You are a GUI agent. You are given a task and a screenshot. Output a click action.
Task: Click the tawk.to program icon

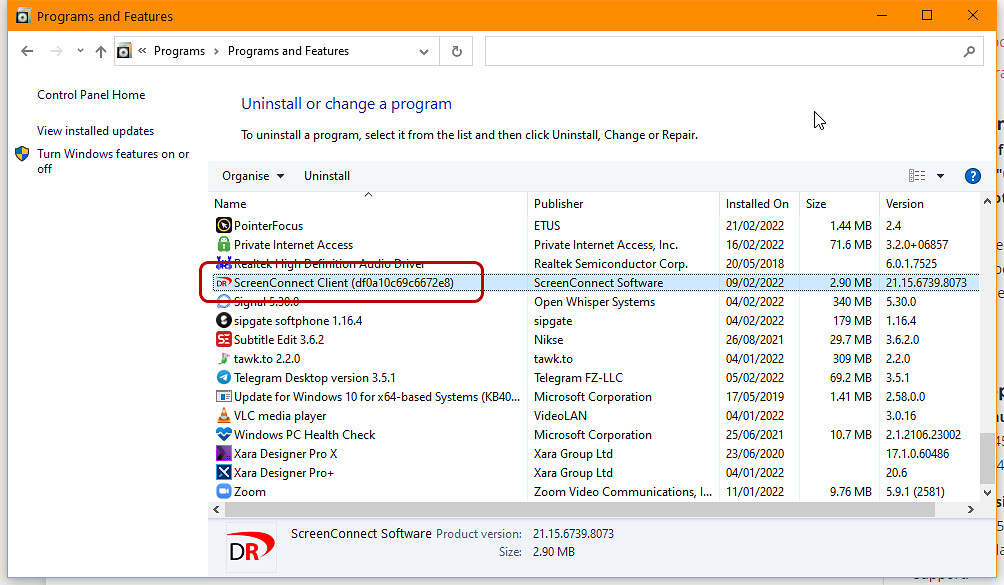223,358
